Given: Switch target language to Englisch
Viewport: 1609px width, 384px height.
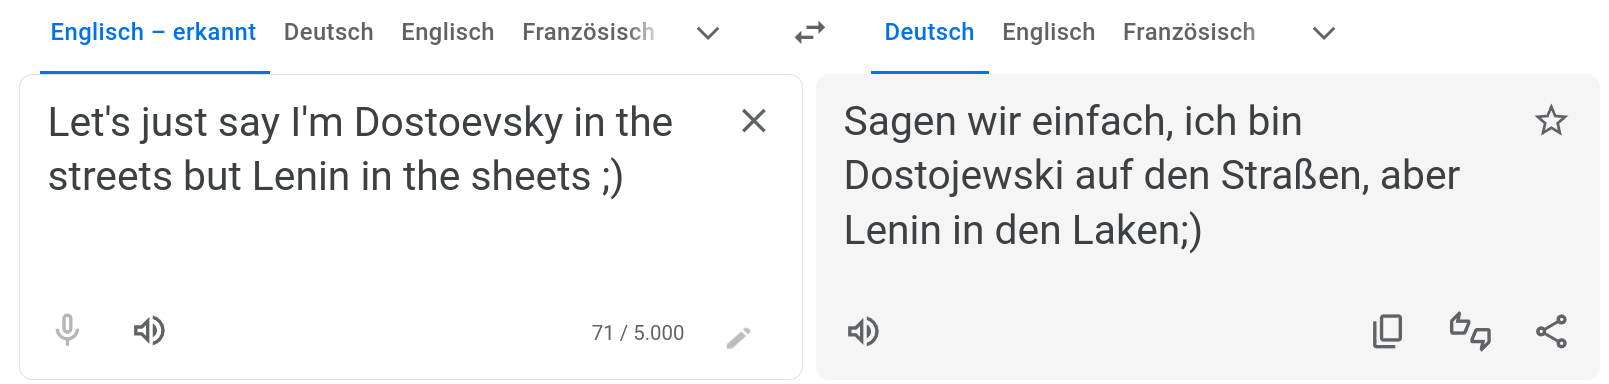Looking at the screenshot, I should 1049,33.
